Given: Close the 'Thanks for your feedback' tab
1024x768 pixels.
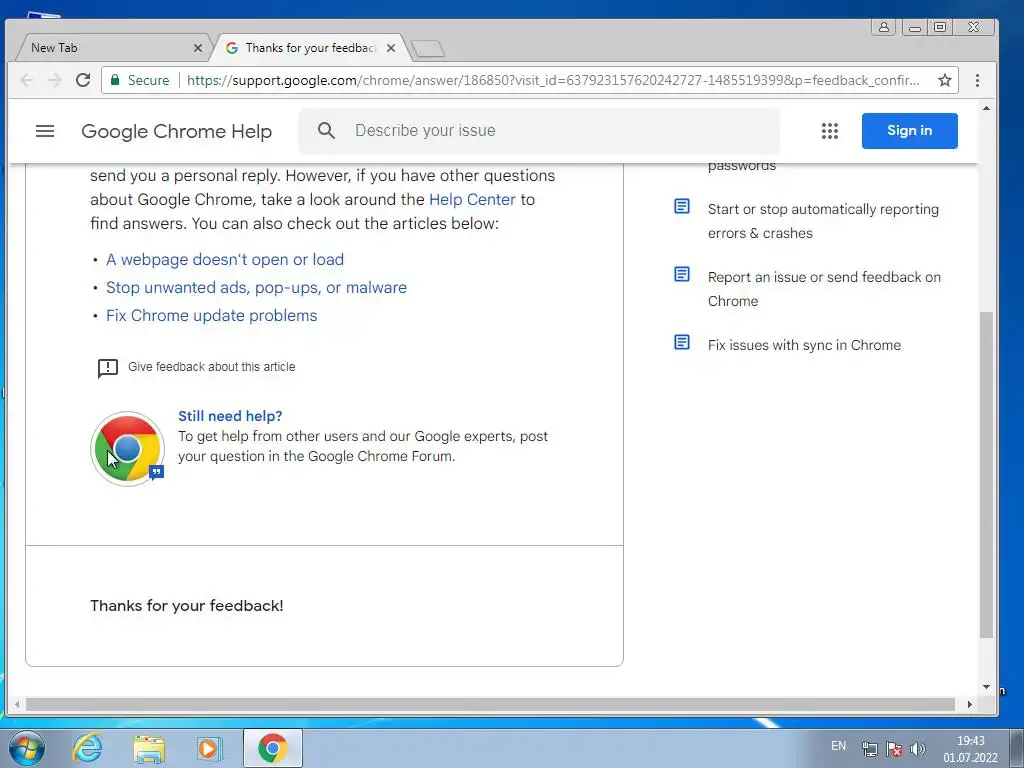Looking at the screenshot, I should (391, 48).
